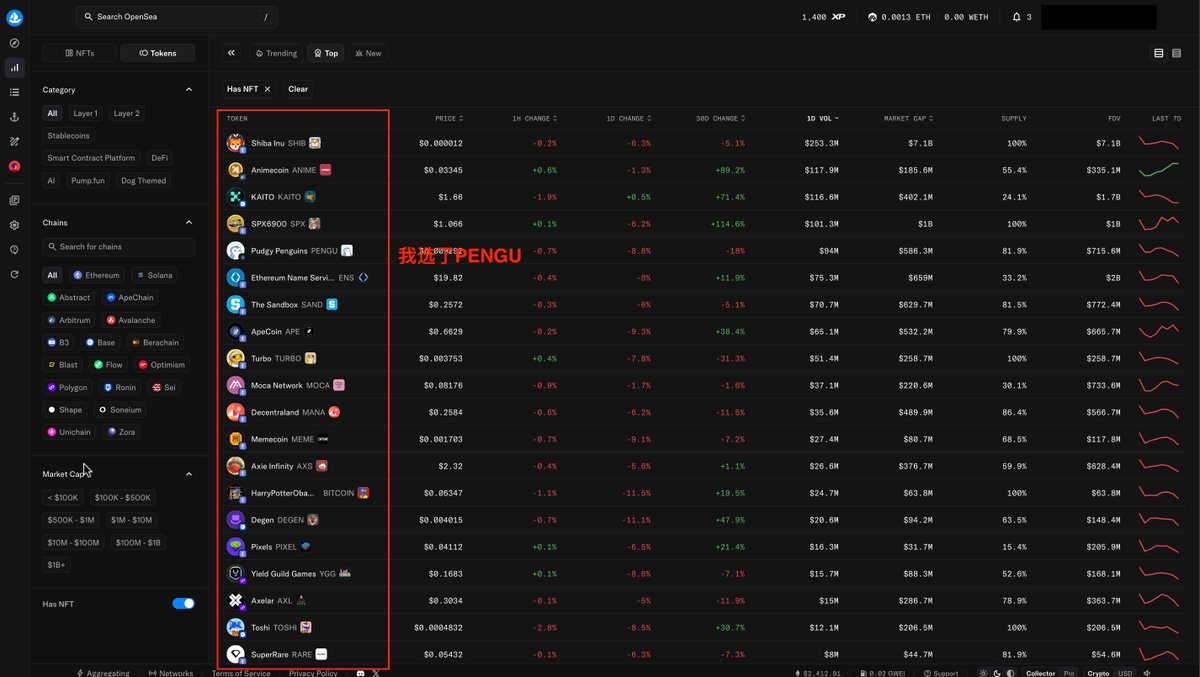Open the Animecoin 7-day sparkline chart
The height and width of the screenshot is (677, 1200).
pyautogui.click(x=1159, y=170)
